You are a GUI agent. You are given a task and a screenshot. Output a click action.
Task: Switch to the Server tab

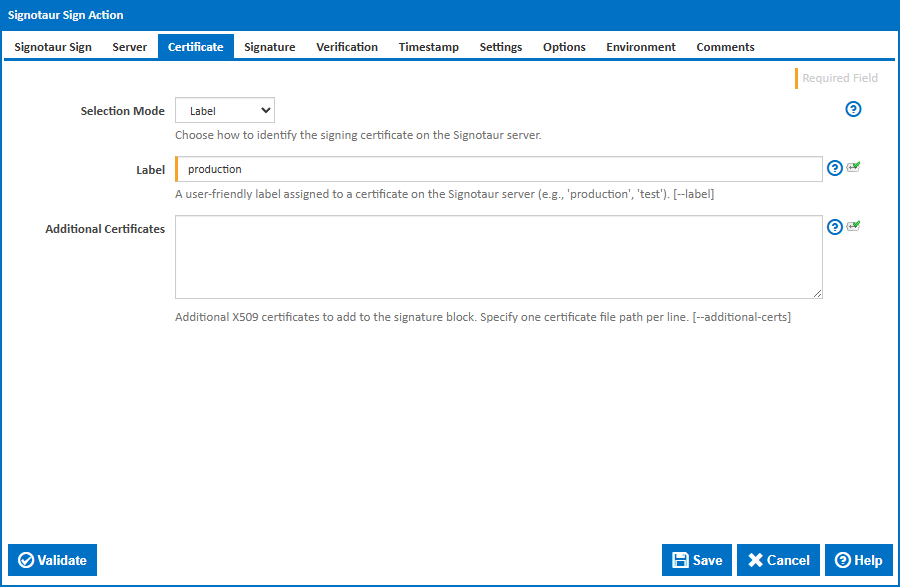(x=130, y=46)
